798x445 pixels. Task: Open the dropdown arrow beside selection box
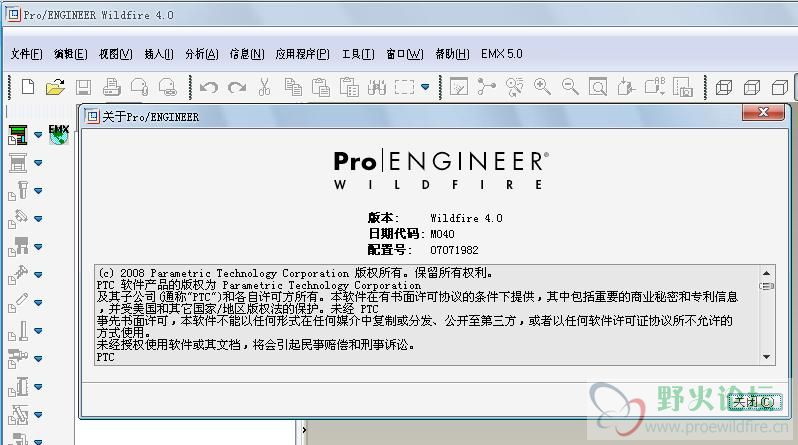point(425,87)
